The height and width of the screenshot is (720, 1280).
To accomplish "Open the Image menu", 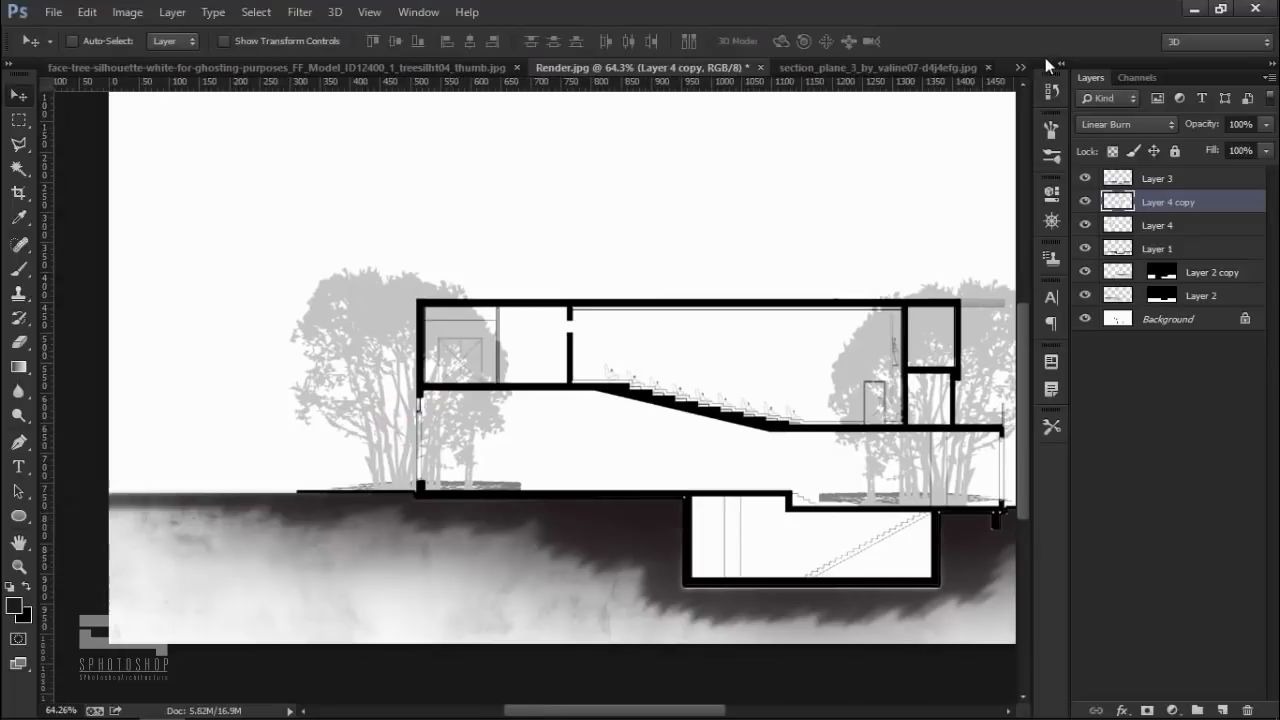I will [x=127, y=12].
